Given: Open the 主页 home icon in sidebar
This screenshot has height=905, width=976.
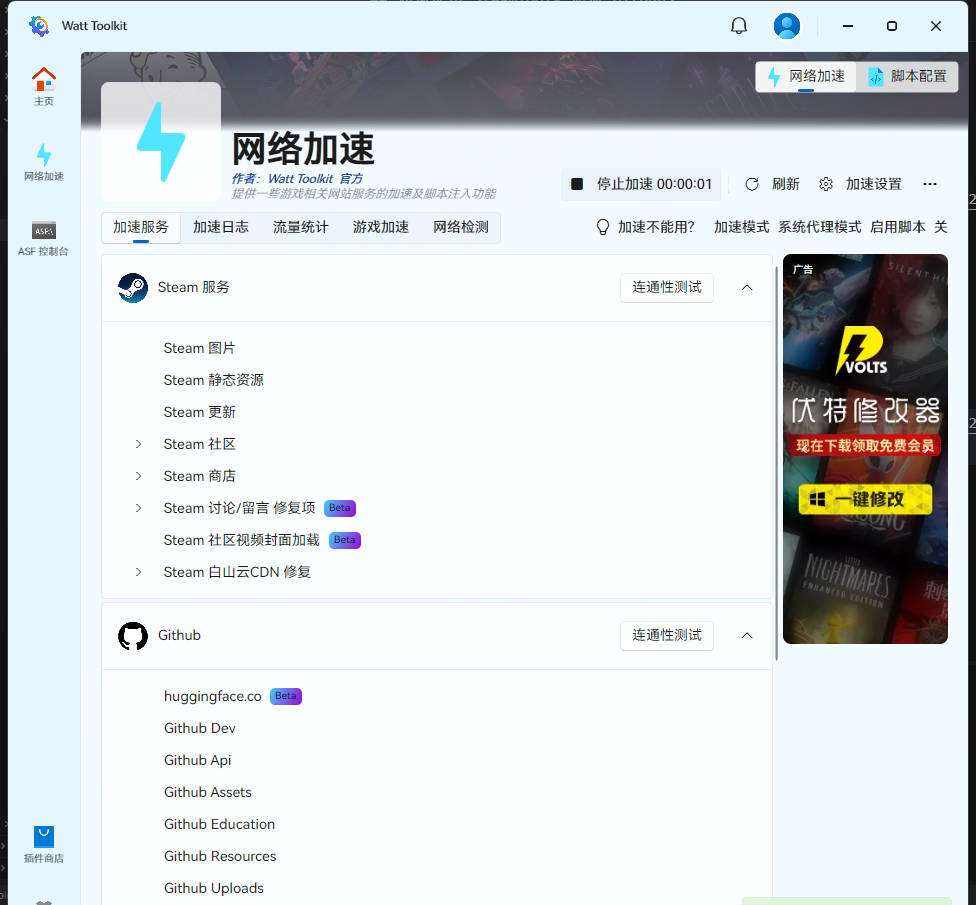Looking at the screenshot, I should pyautogui.click(x=43, y=80).
